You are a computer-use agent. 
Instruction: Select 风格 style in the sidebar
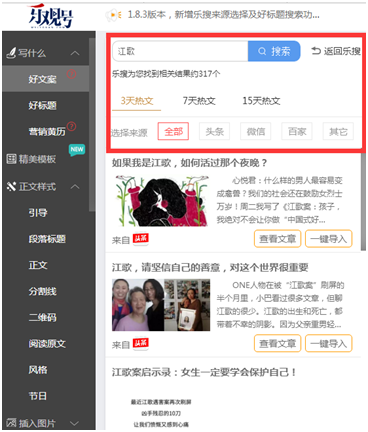[38, 370]
